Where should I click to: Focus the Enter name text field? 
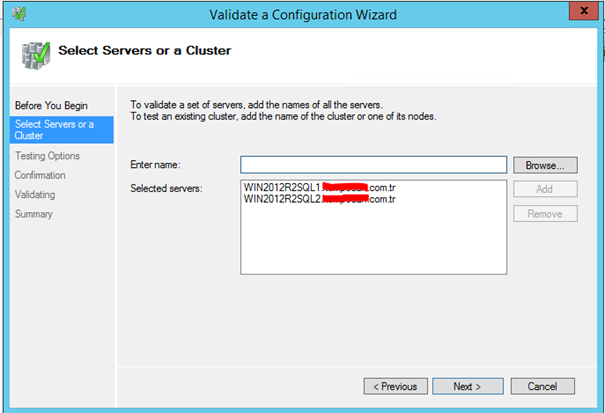373,165
